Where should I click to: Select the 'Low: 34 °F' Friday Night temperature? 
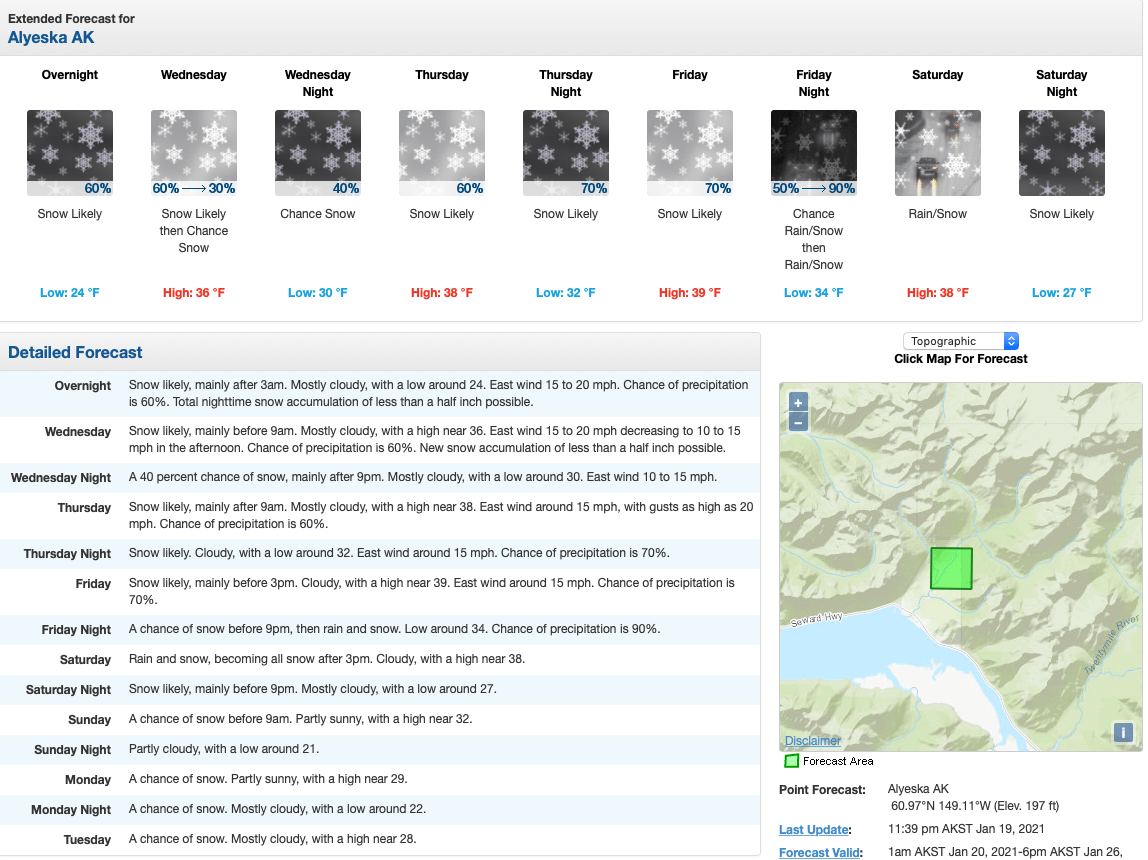(813, 293)
